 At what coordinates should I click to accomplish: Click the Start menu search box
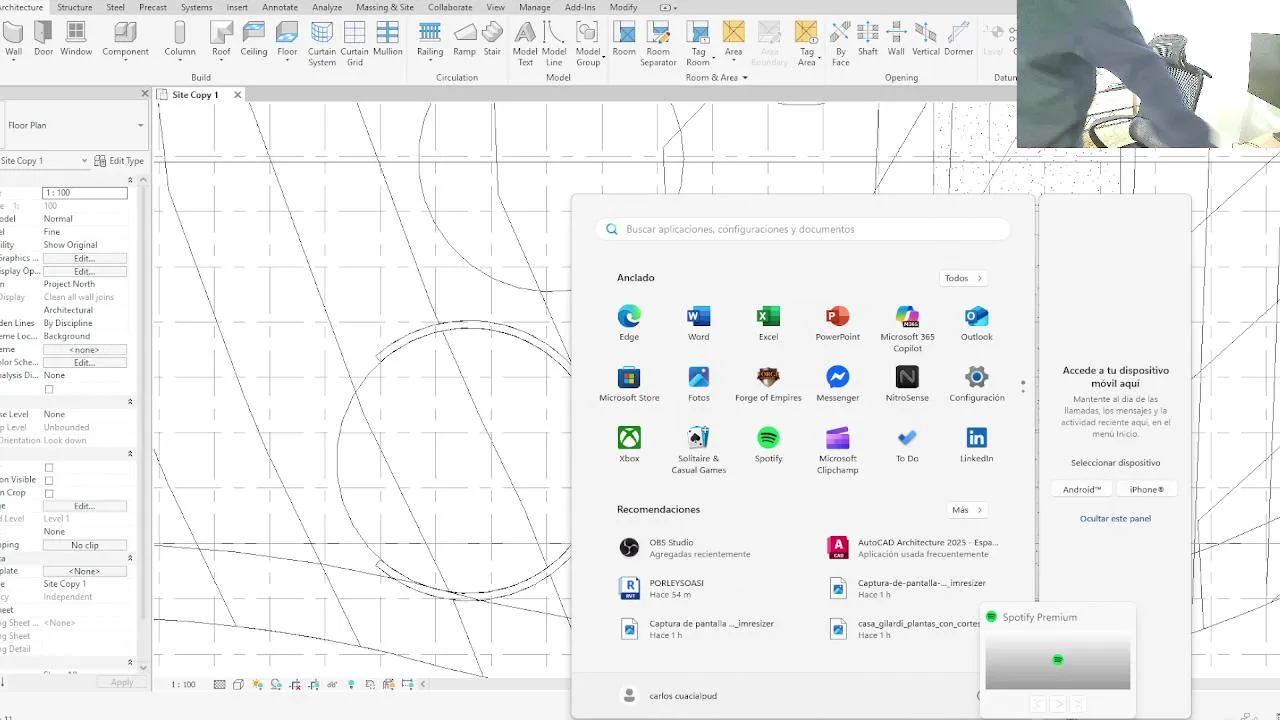click(803, 229)
